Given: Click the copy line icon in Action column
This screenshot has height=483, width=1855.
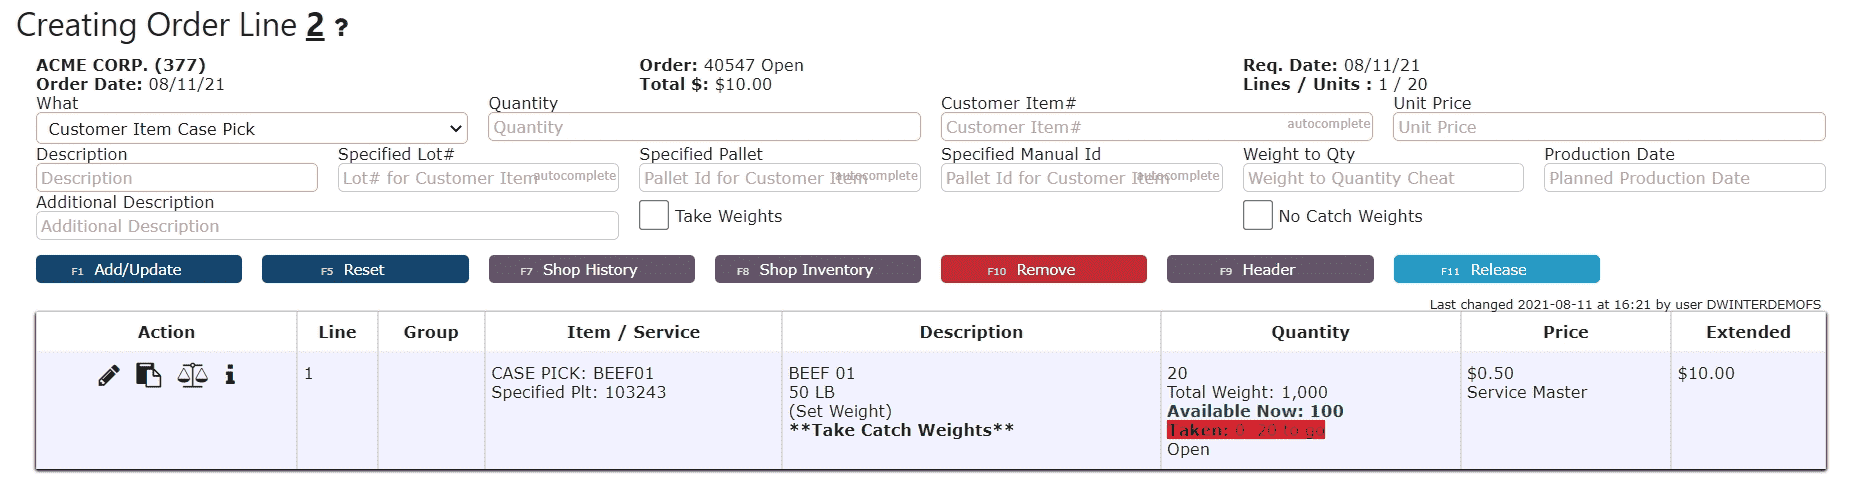Looking at the screenshot, I should 149,375.
